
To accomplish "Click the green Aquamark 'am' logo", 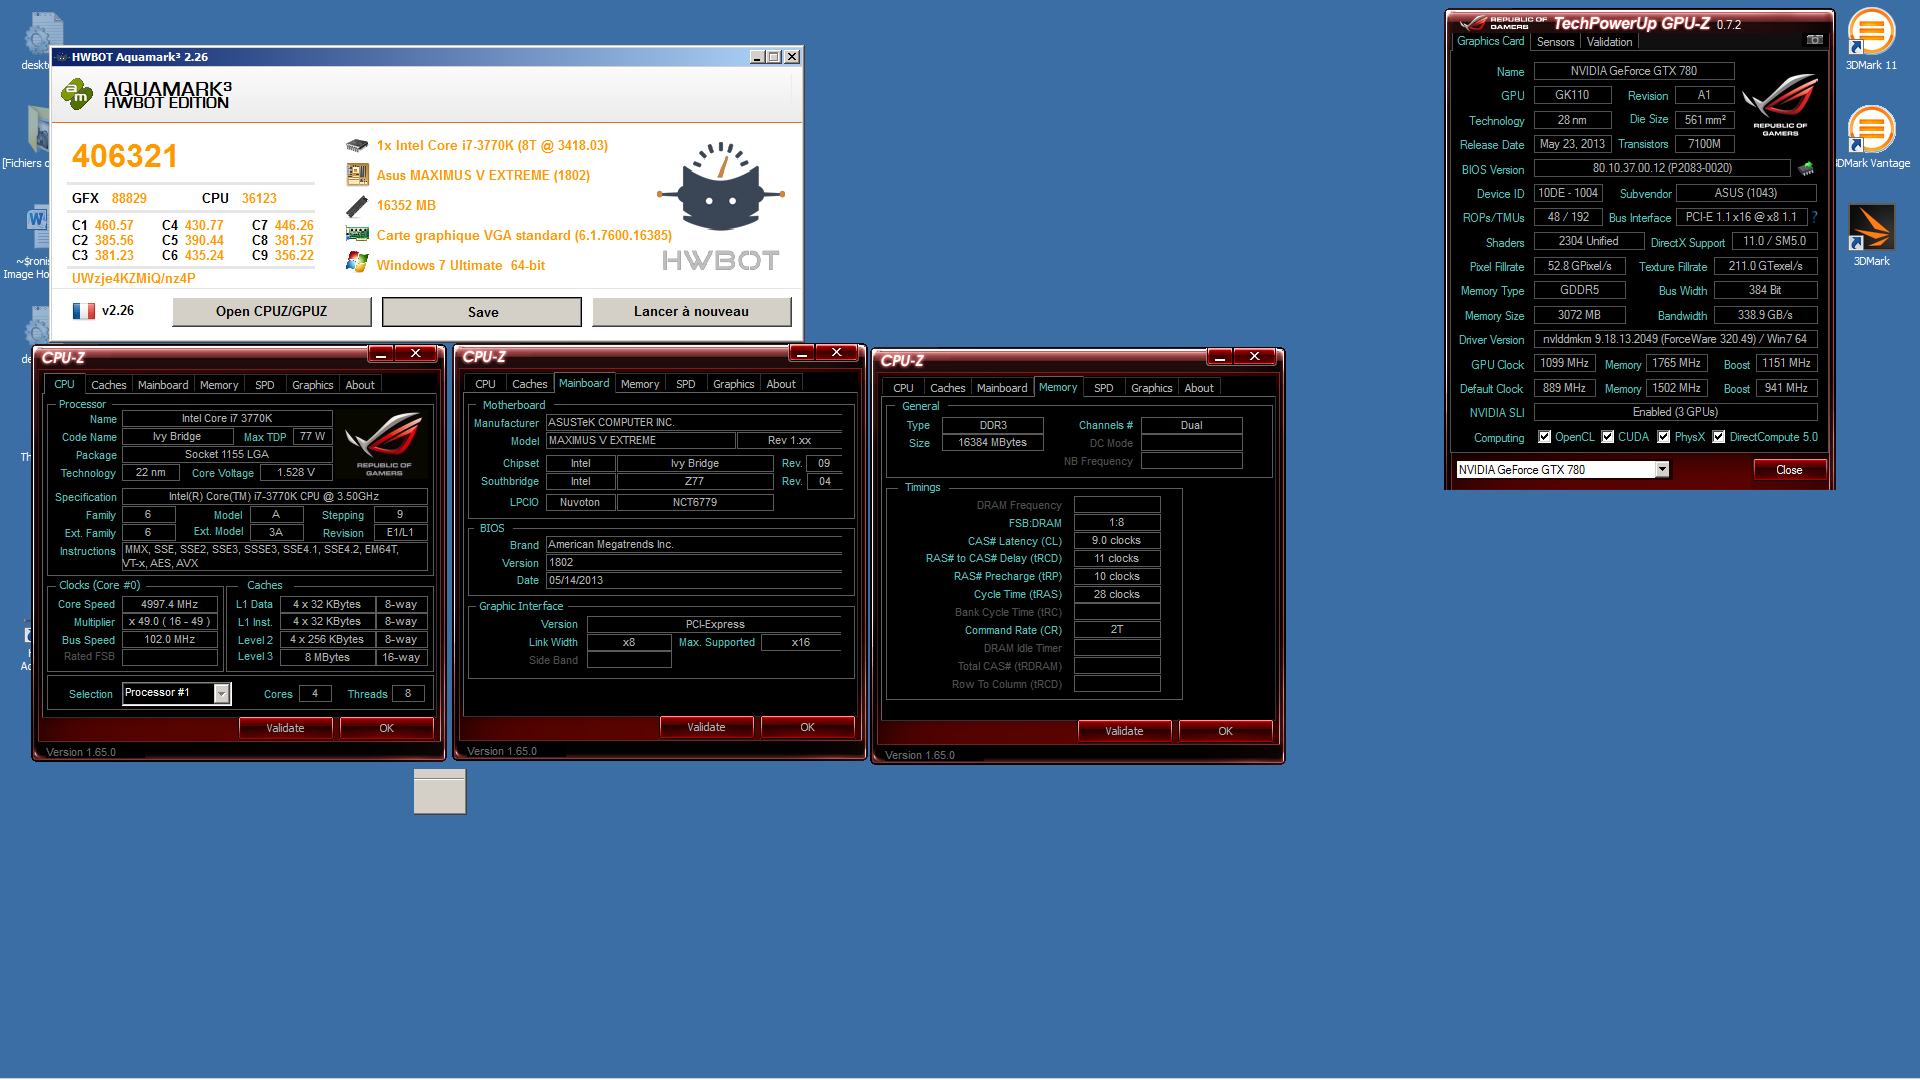I will click(x=77, y=95).
